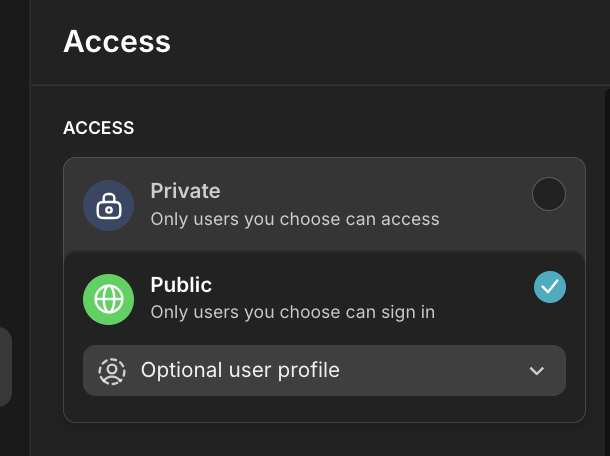Click "Only users you choose can sign in" text

click(x=292, y=312)
